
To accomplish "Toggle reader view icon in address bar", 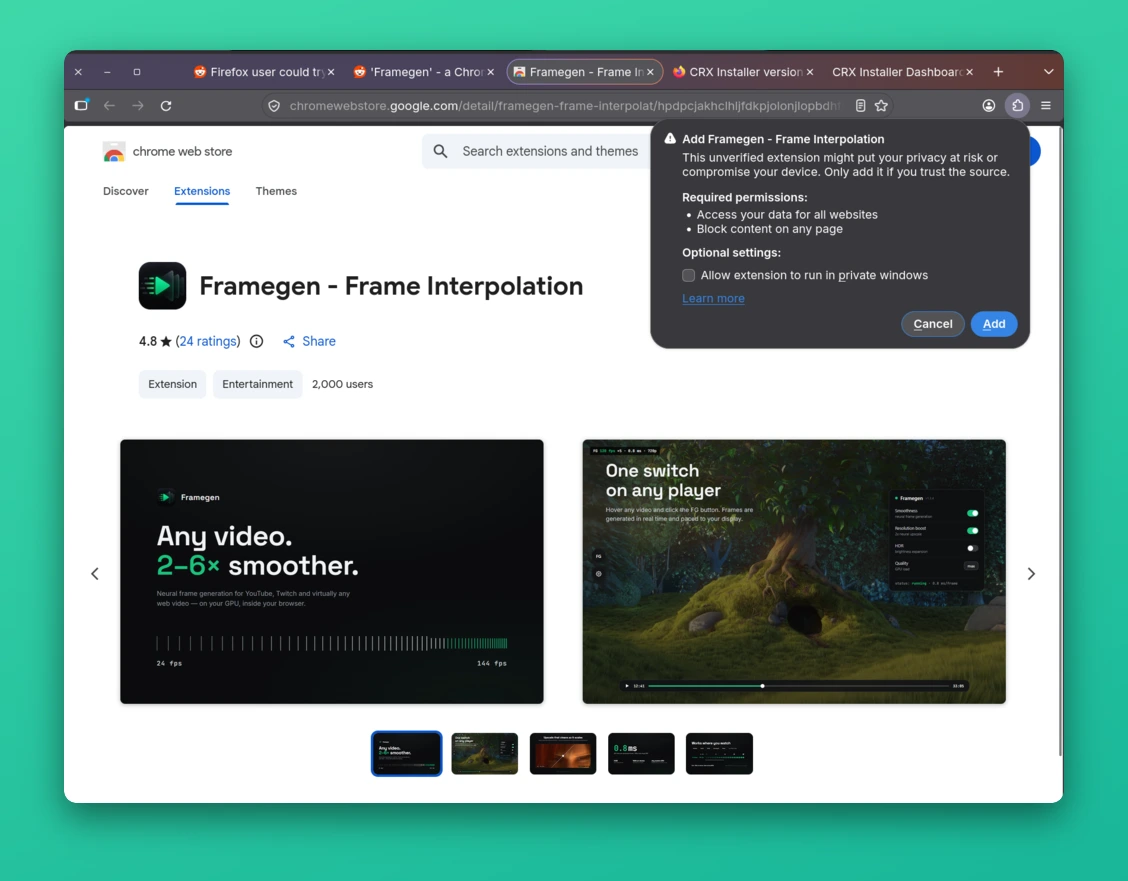I will pos(860,106).
